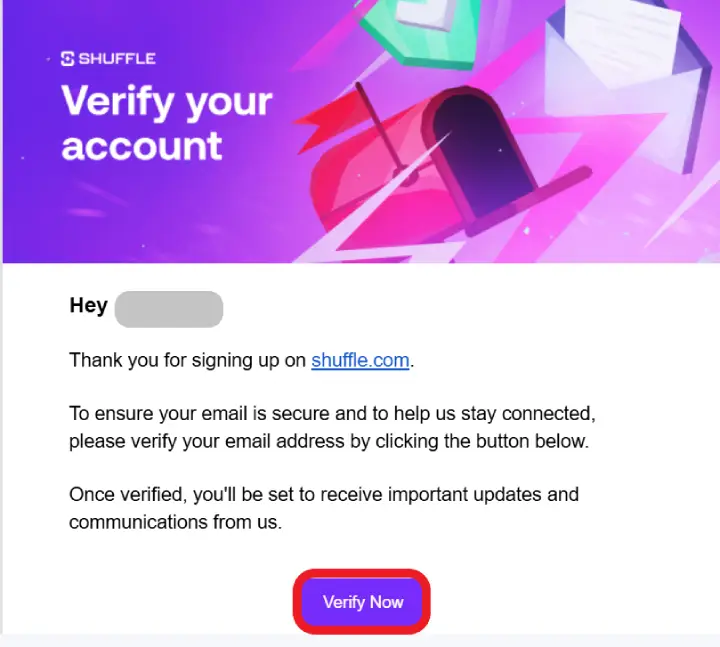Click the white letter inside the envelope
Screen dimensions: 720x647
tap(620, 39)
